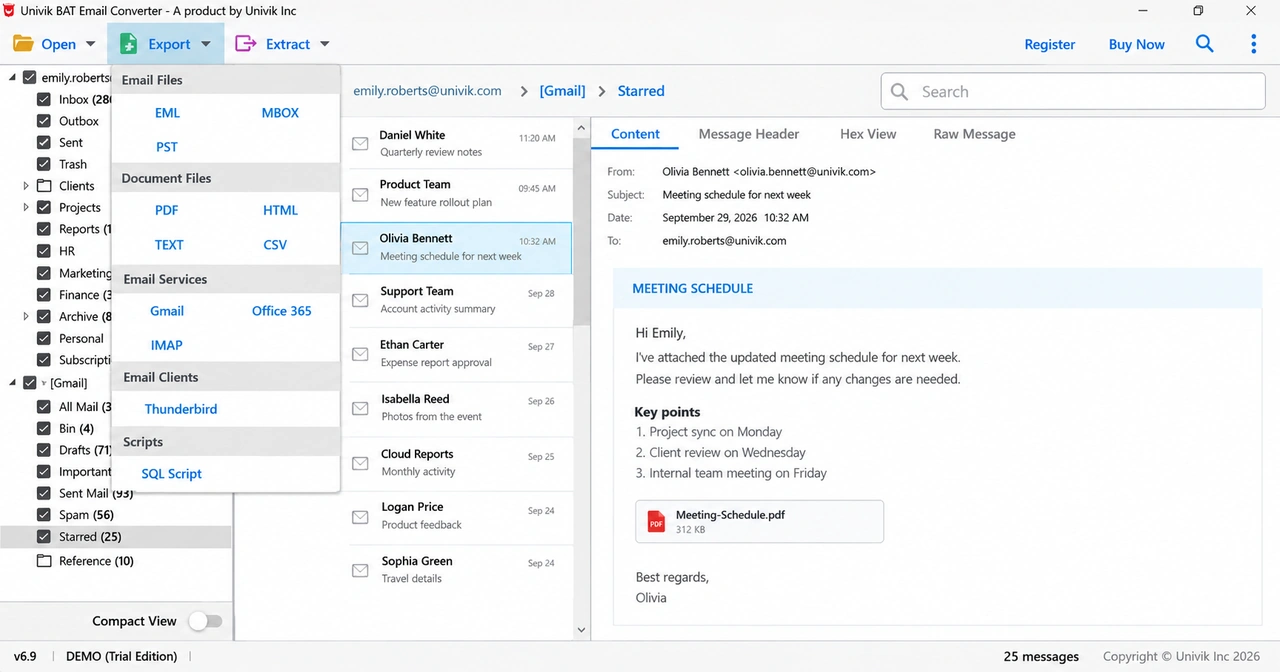Choose Gmail from Email Services

click(167, 311)
